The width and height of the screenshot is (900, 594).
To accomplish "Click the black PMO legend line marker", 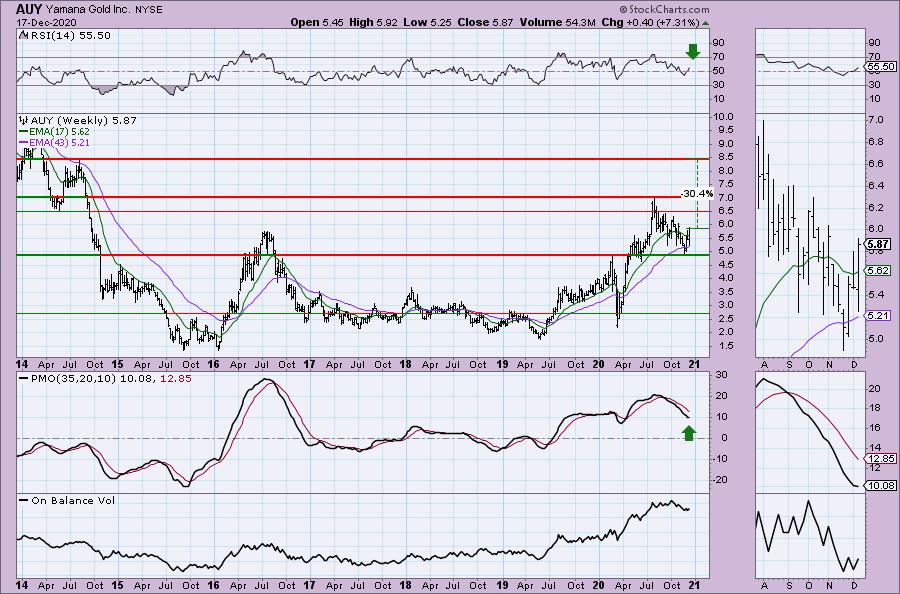I will [x=24, y=379].
